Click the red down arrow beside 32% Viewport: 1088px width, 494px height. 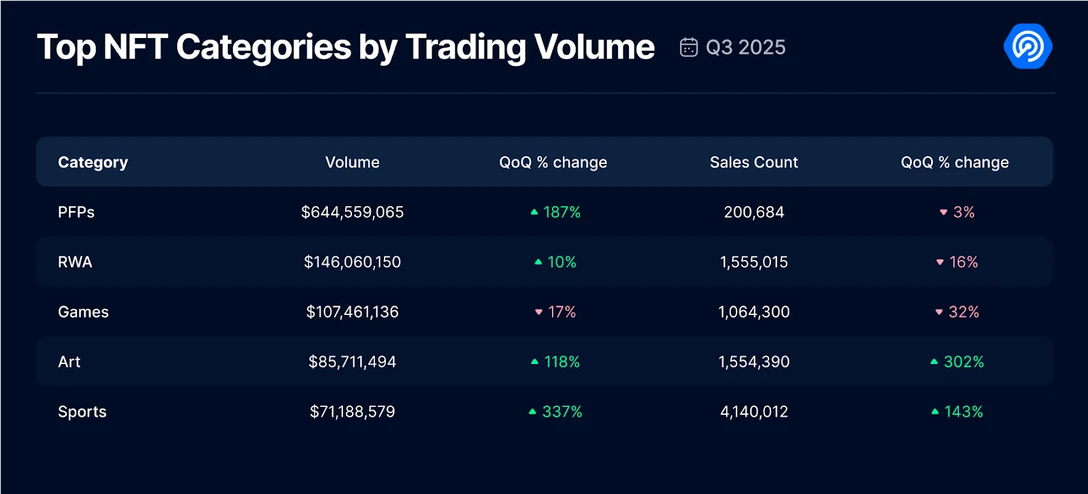coord(938,312)
